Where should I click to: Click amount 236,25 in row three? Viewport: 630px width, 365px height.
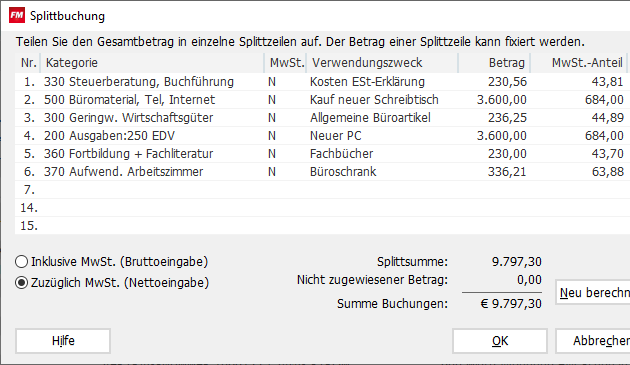[x=507, y=118]
